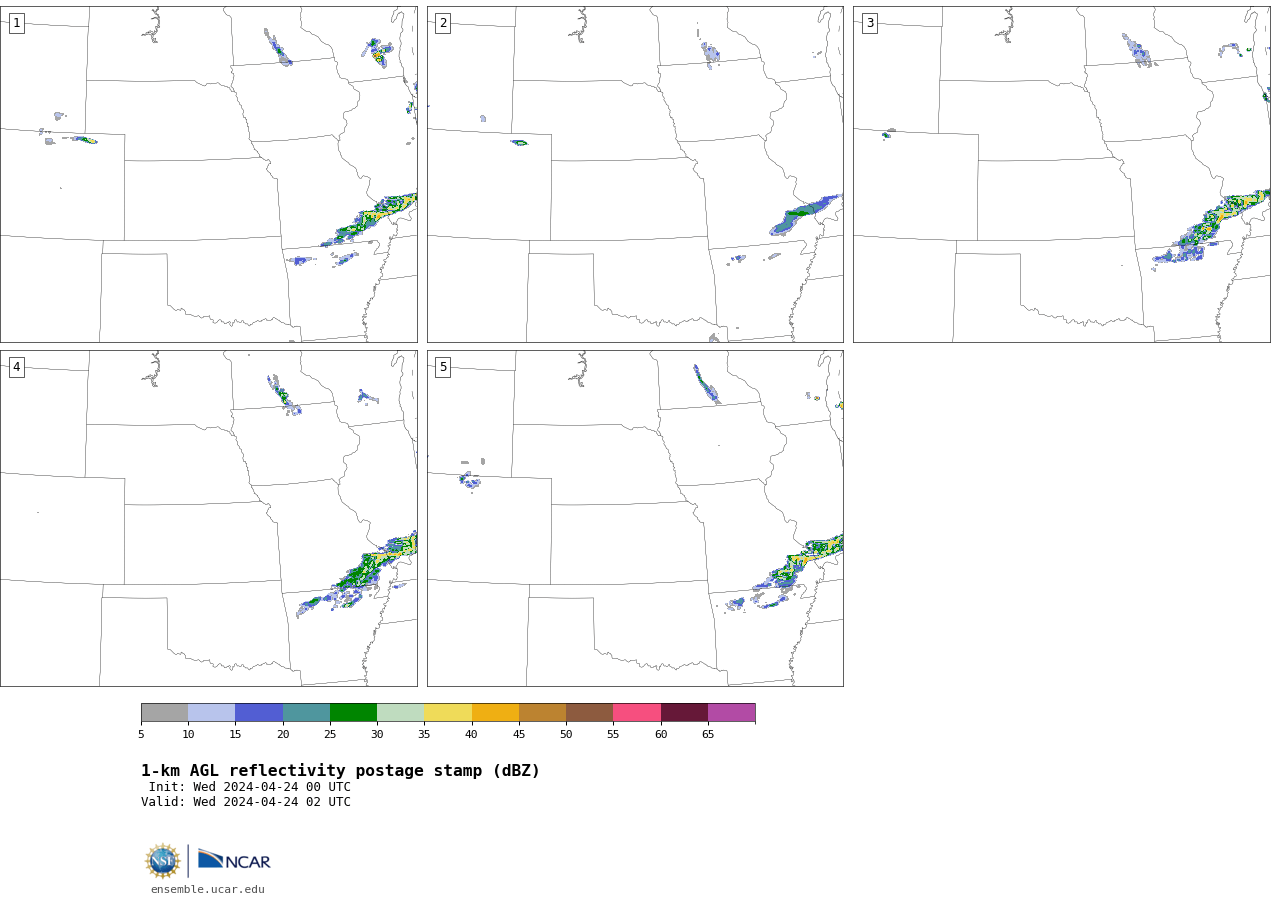Click the panel number 3 label
The height and width of the screenshot is (901, 1280).
(869, 23)
